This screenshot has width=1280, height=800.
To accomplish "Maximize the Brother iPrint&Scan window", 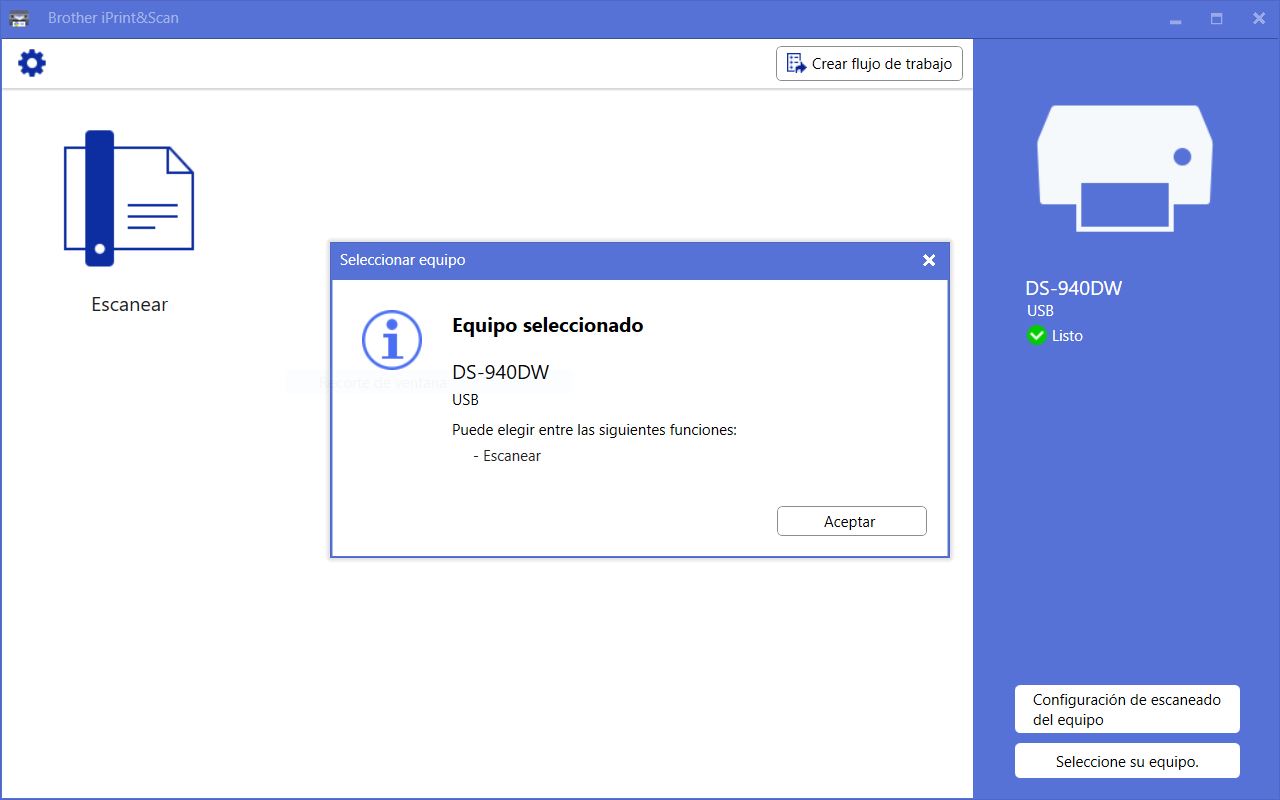I will tap(1217, 19).
